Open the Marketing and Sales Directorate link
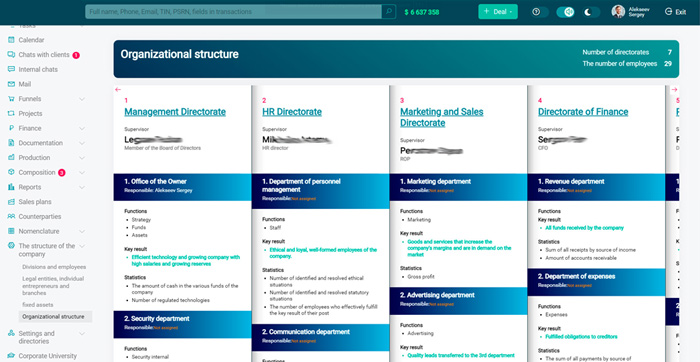 click(442, 117)
